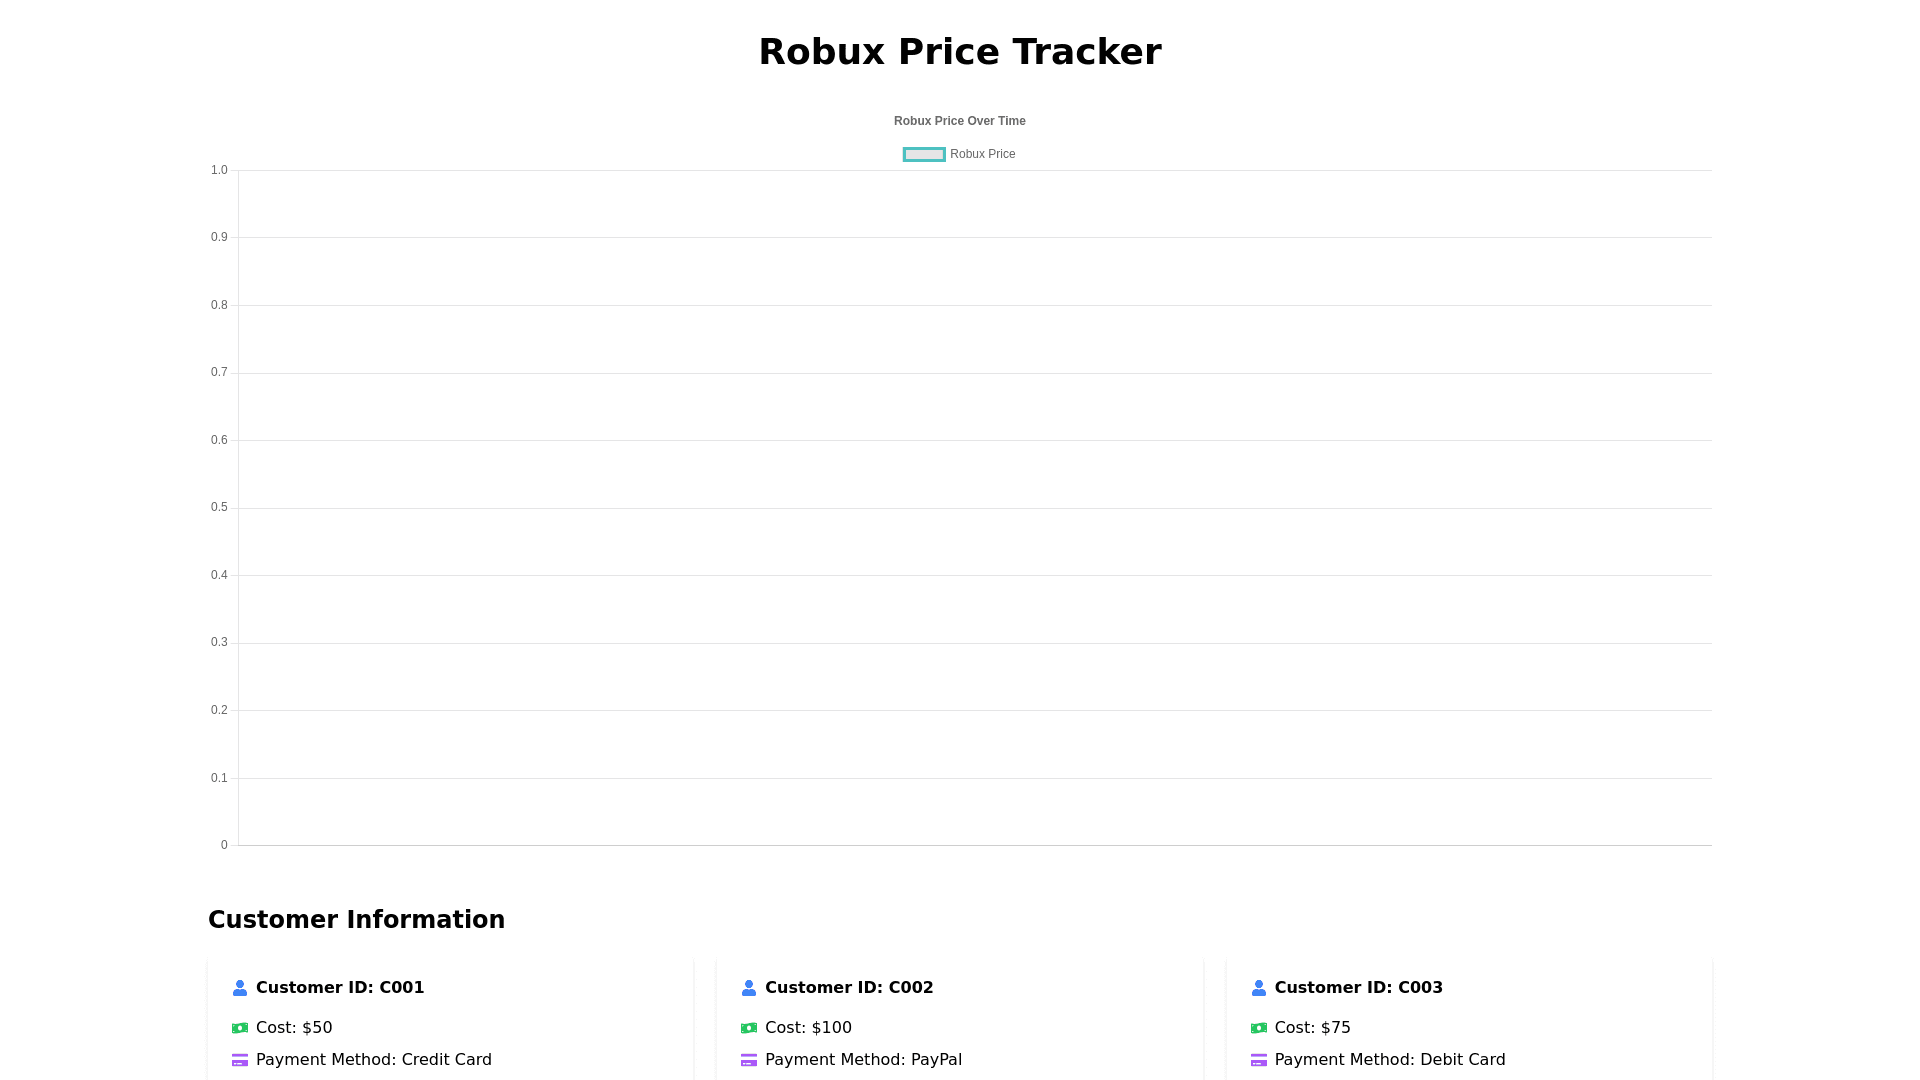Click the 1.0 label on the chart's y-axis

tap(219, 171)
